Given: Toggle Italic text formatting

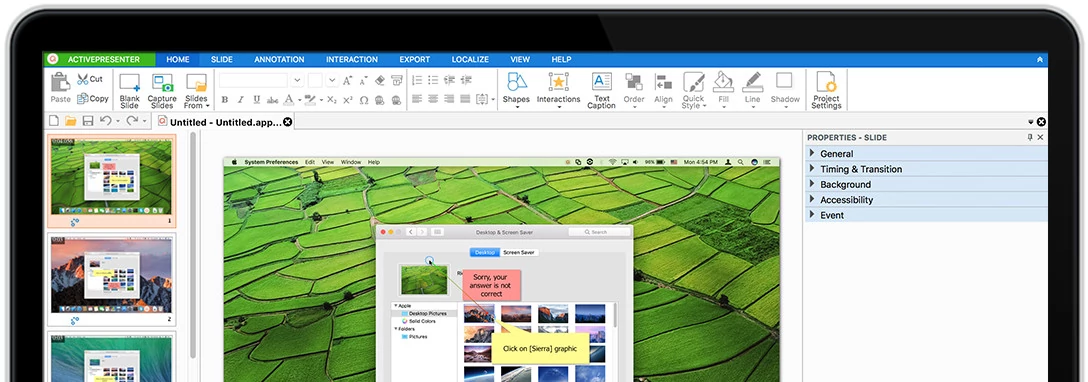Looking at the screenshot, I should point(241,100).
